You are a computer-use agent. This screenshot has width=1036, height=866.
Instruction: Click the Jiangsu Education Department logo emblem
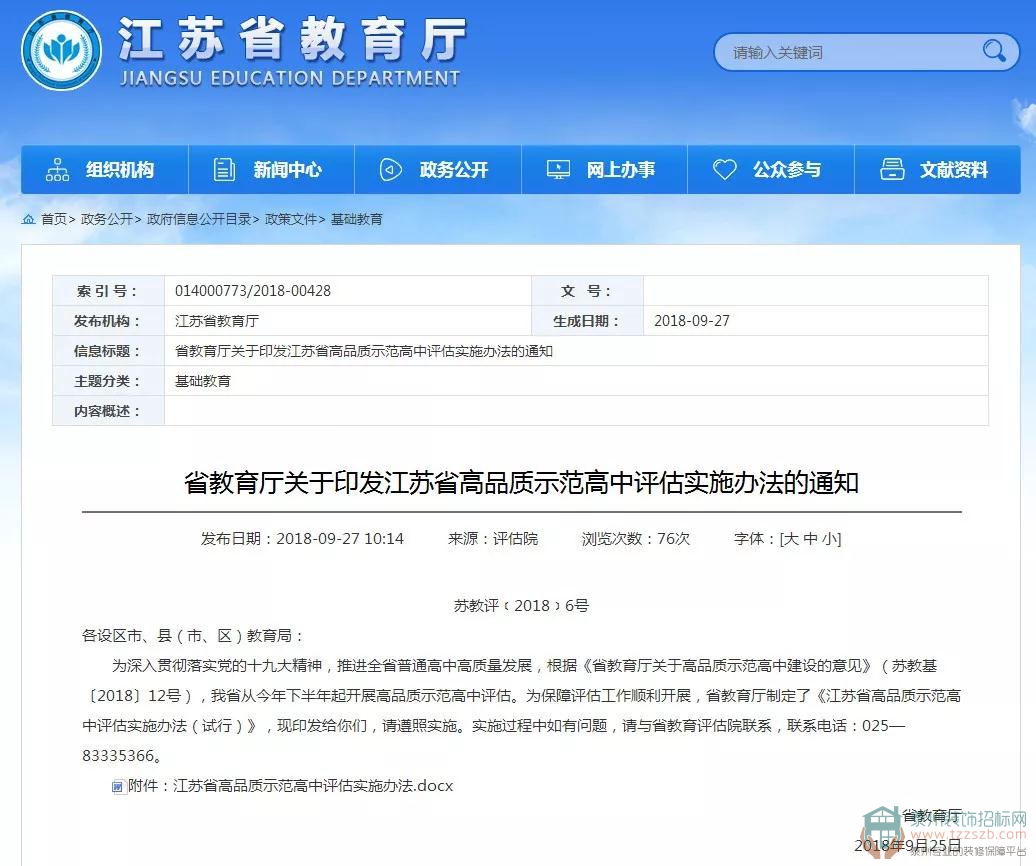tap(62, 51)
